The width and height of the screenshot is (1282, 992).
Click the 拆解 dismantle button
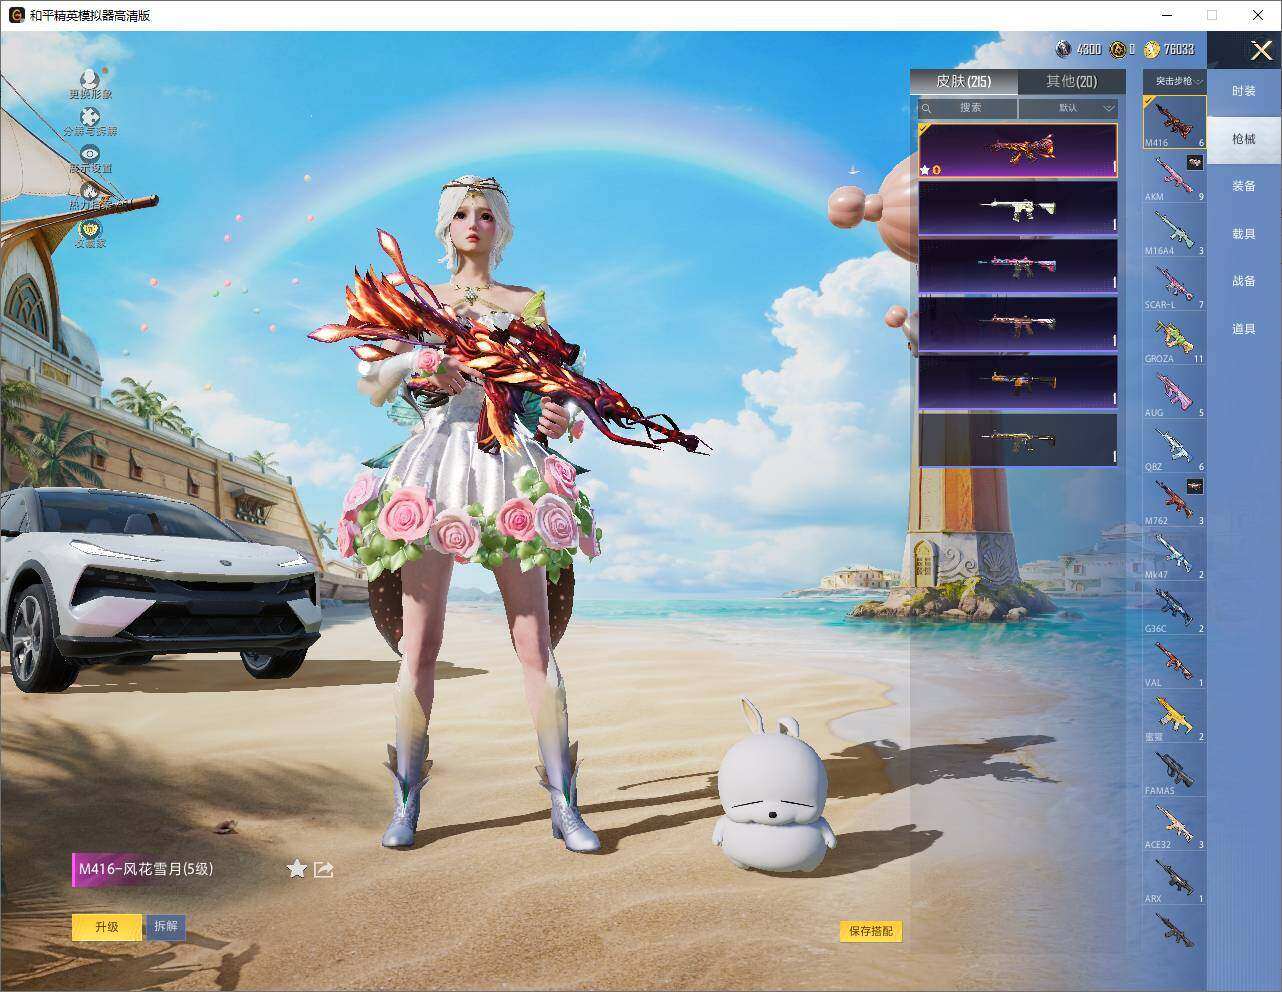coord(166,927)
